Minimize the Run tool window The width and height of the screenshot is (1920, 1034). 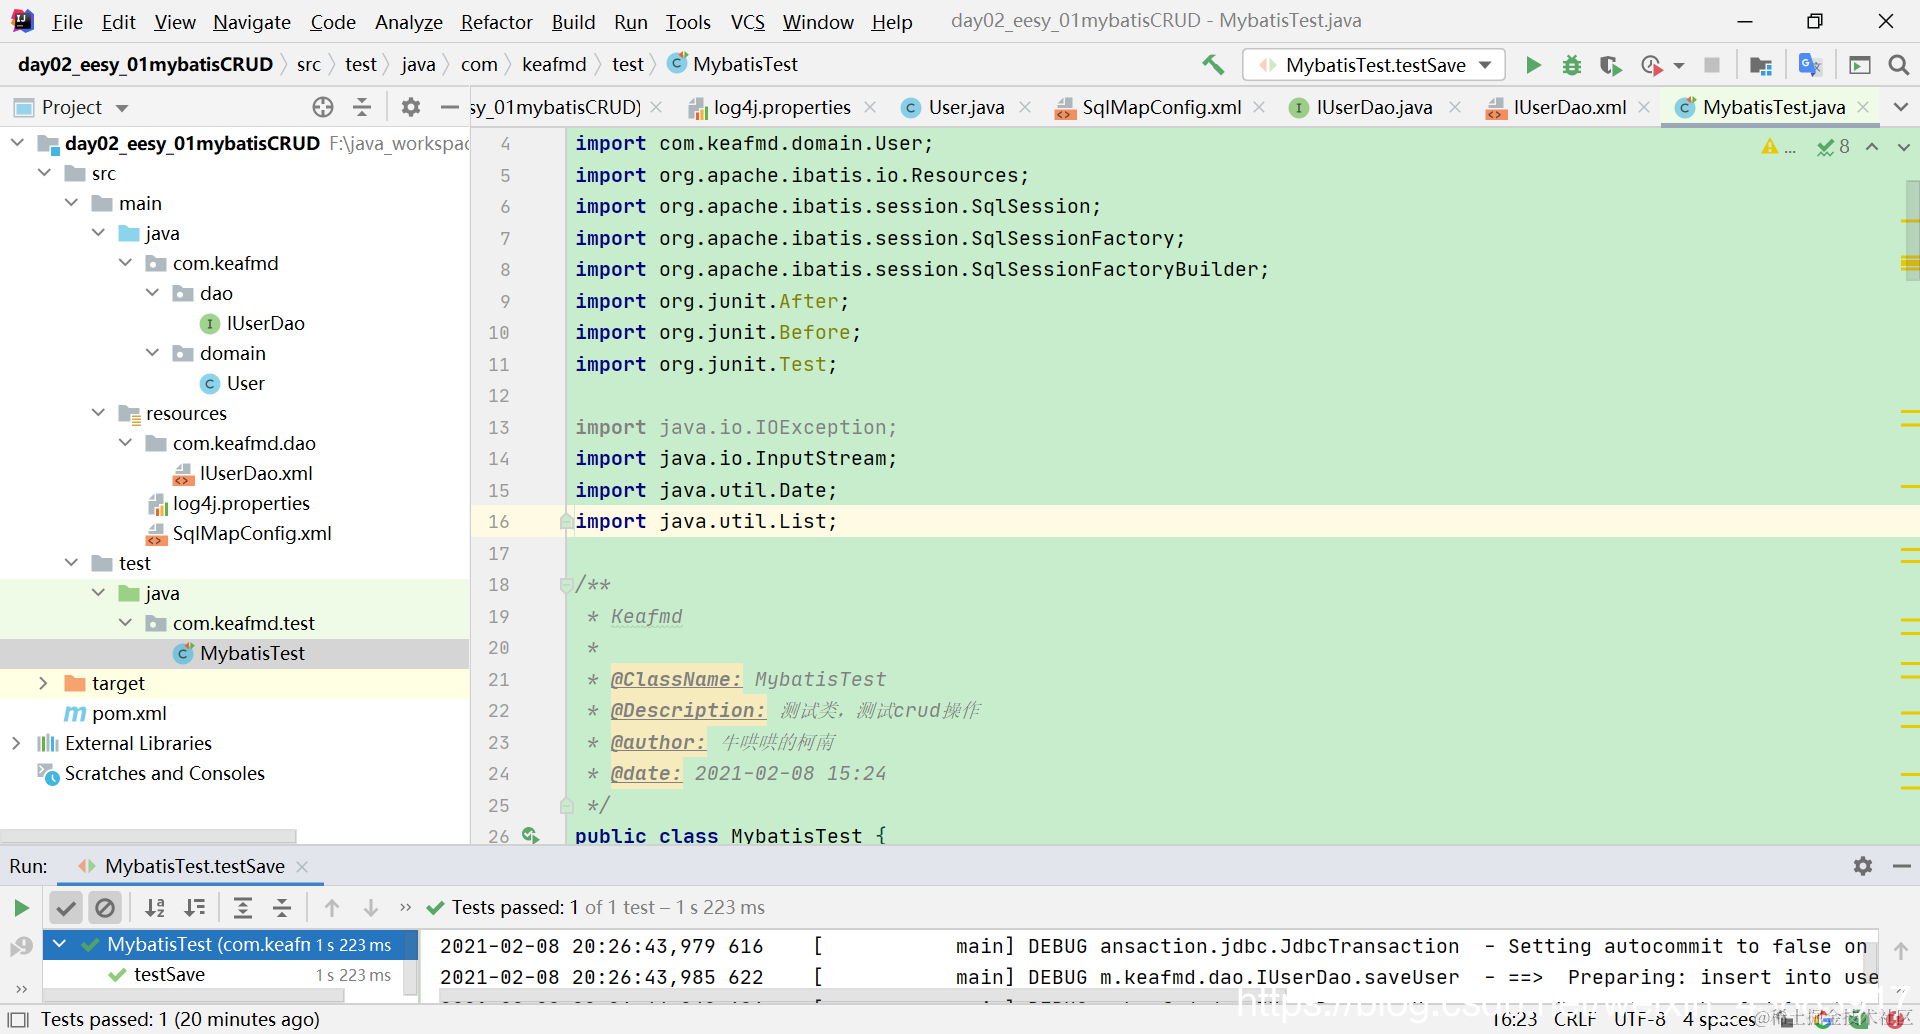point(1901,866)
